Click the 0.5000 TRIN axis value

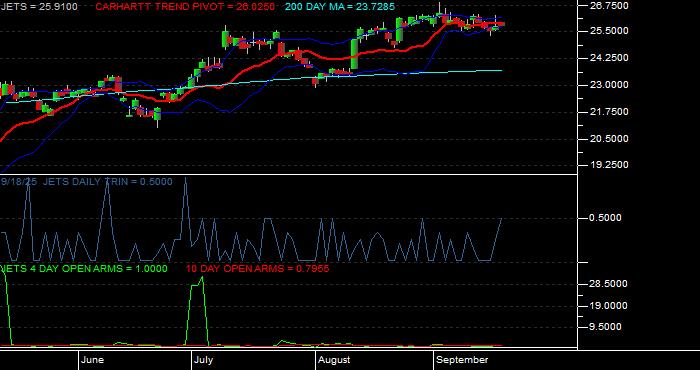pyautogui.click(x=605, y=218)
